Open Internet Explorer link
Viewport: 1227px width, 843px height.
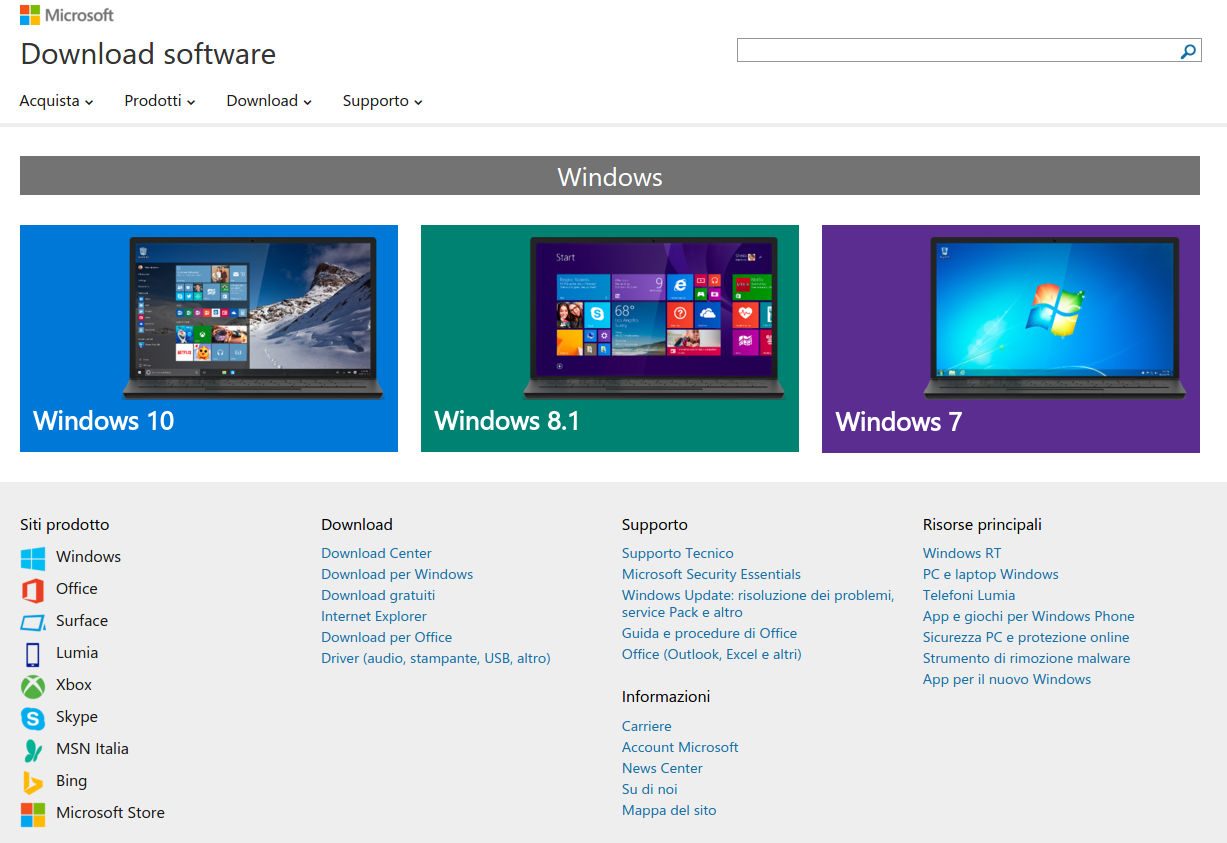(374, 616)
